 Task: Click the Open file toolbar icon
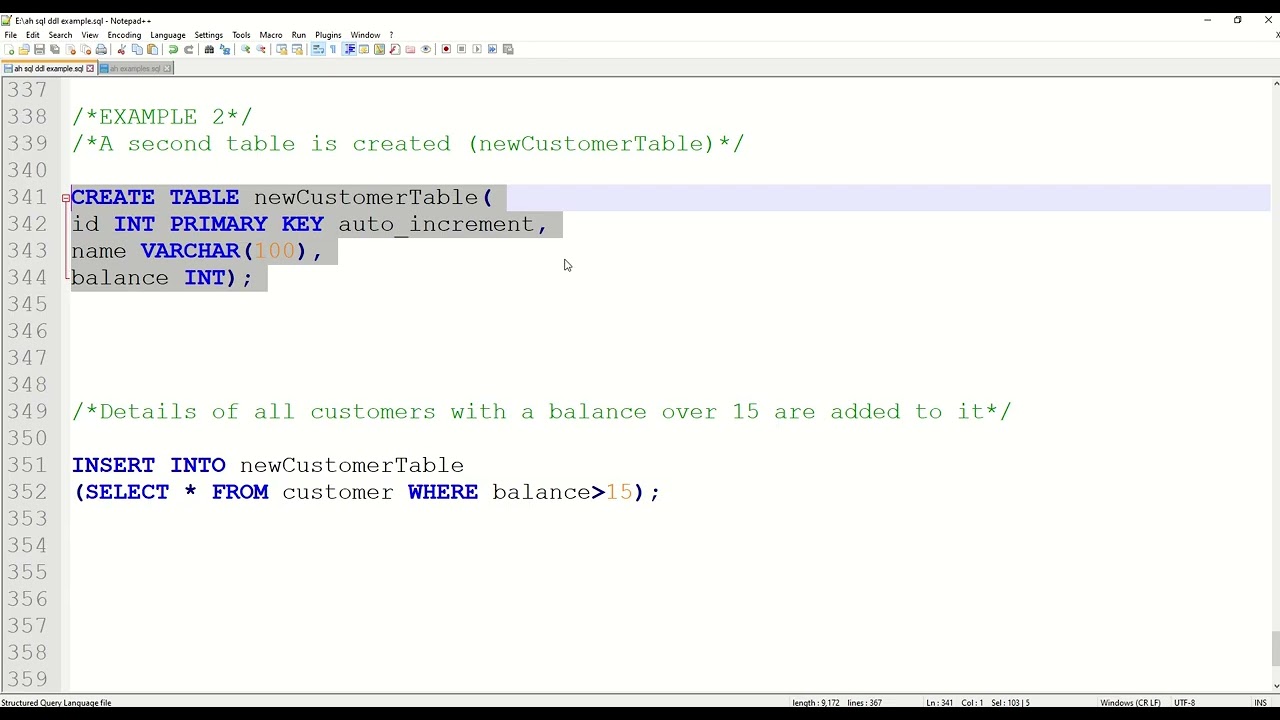(24, 49)
